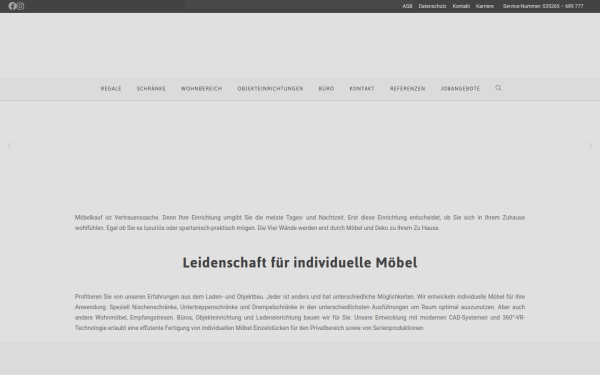Click the paragraph starting Möbelkauf ist Vertrauenssache
The height and width of the screenshot is (375, 600).
coord(300,223)
